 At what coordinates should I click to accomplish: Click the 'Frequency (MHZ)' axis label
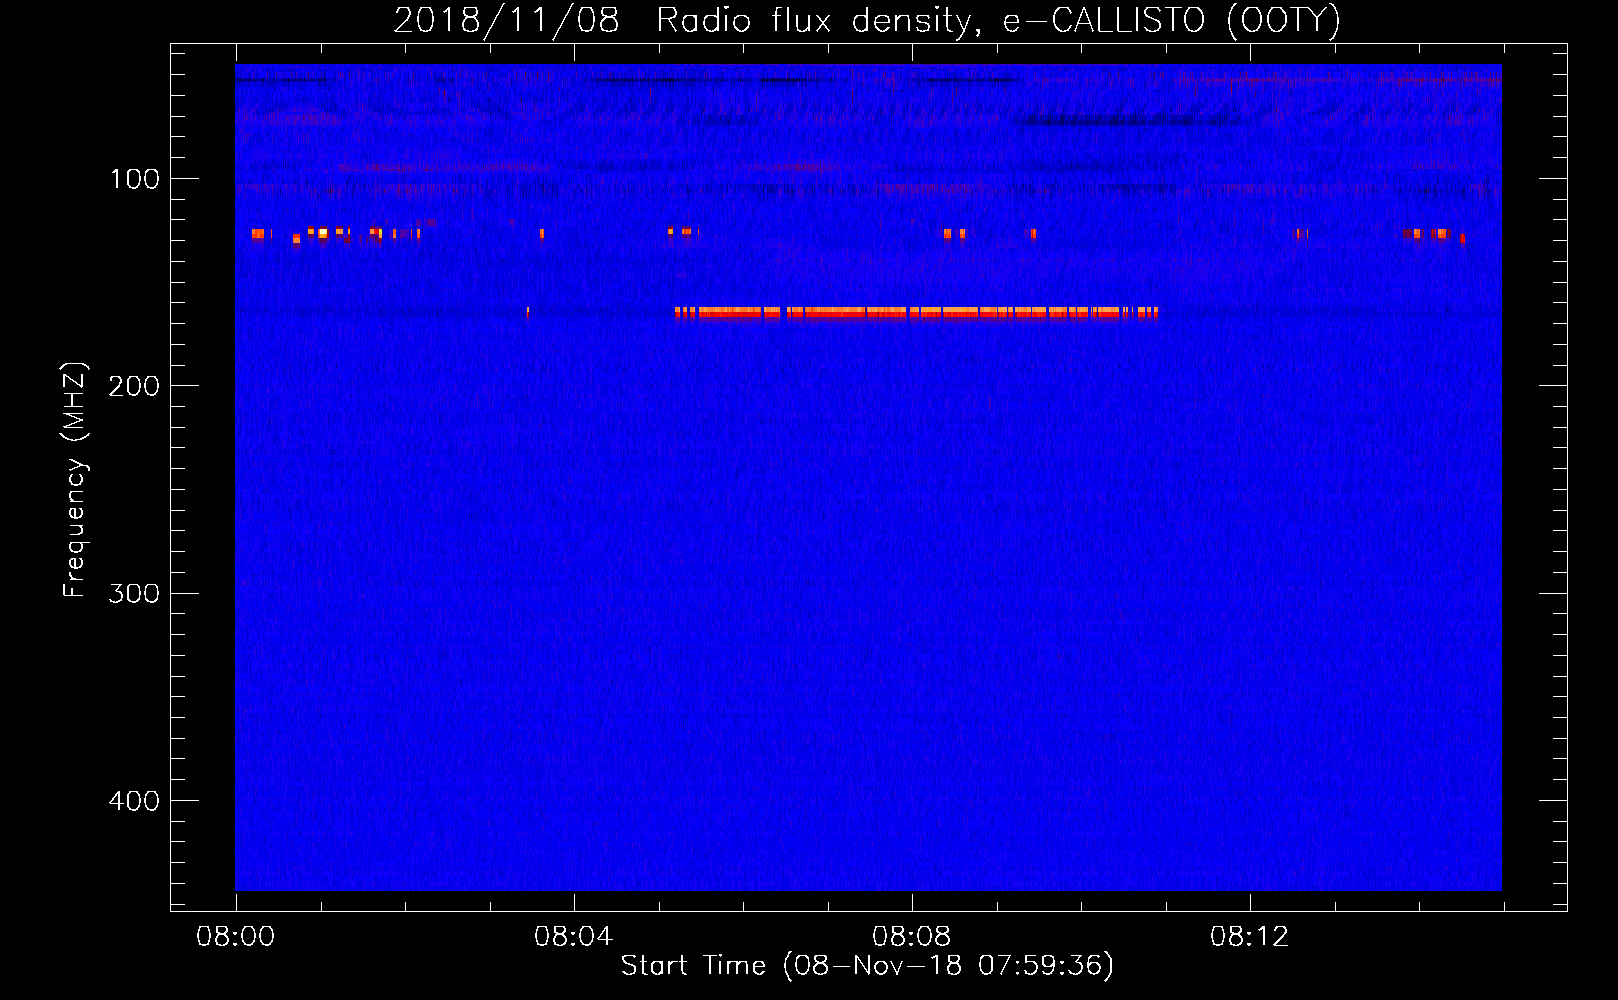(x=75, y=480)
